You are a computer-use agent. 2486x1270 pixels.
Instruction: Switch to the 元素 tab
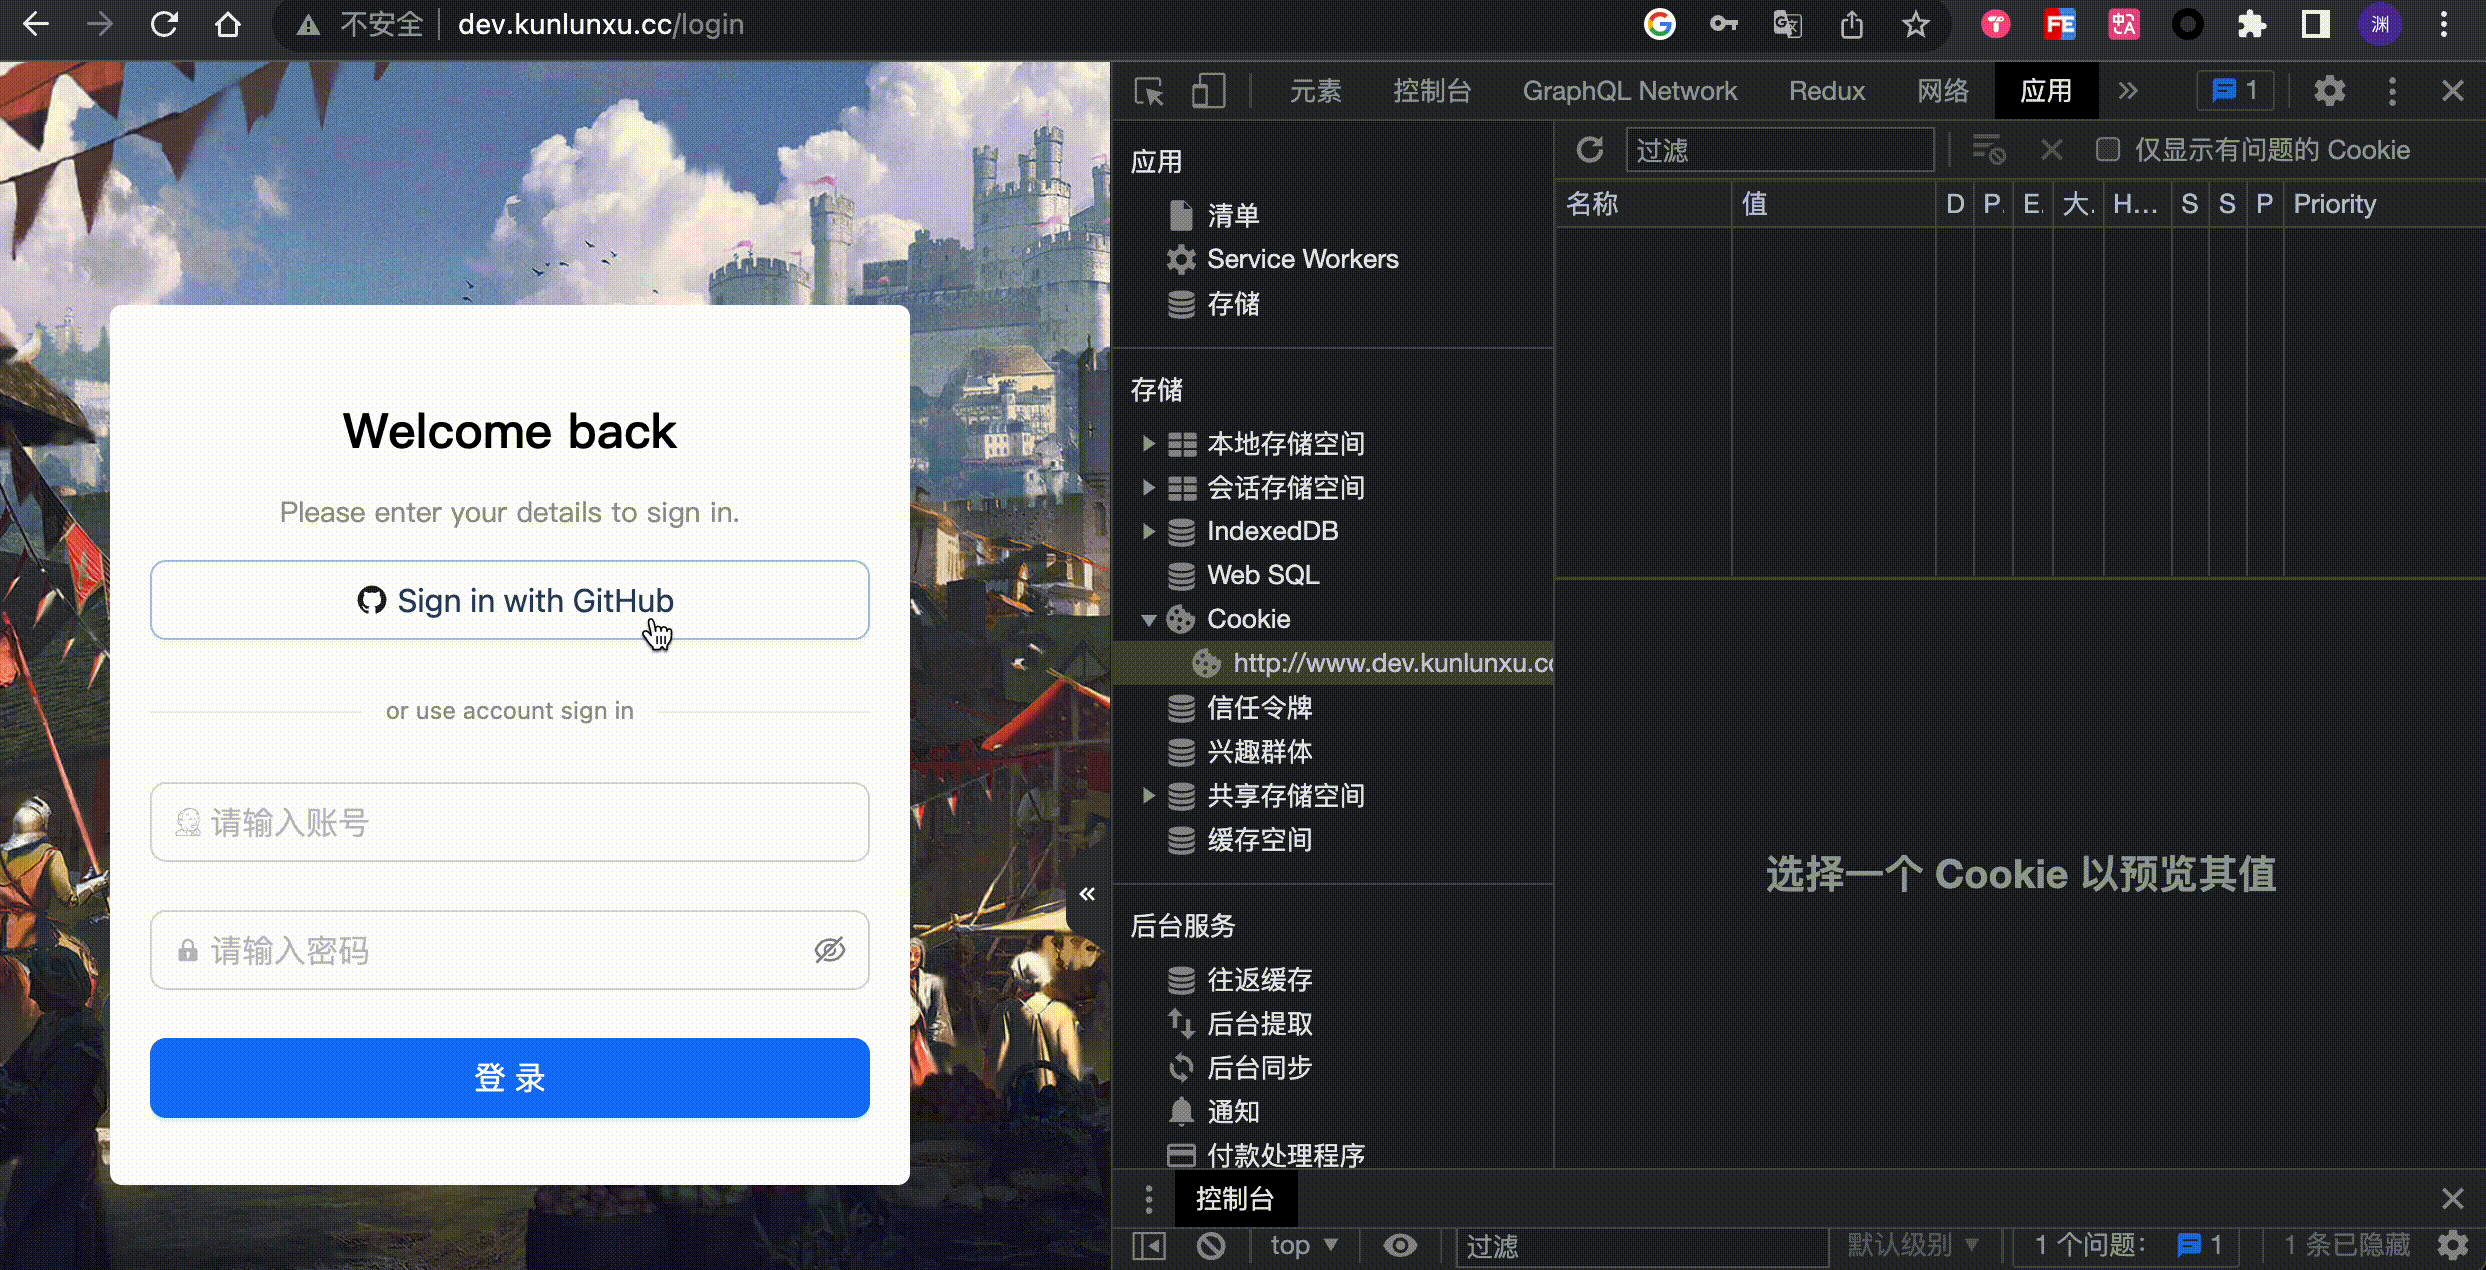click(x=1315, y=91)
